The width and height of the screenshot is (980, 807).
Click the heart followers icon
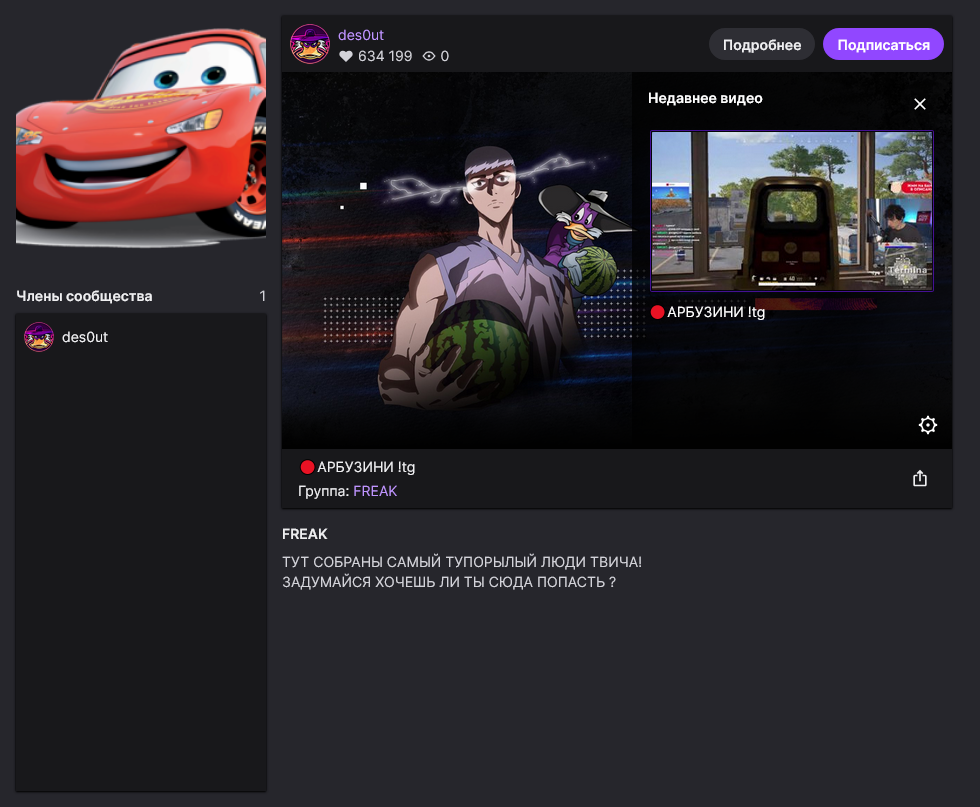click(x=346, y=56)
